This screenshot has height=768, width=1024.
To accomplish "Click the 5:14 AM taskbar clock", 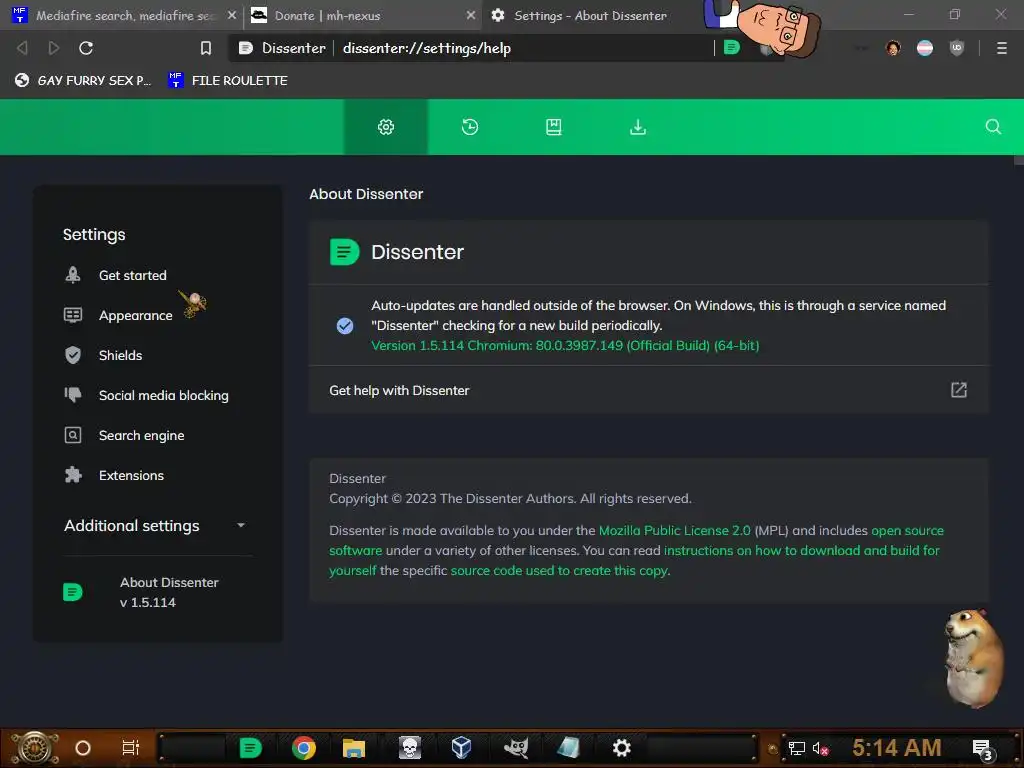I will pyautogui.click(x=897, y=748).
